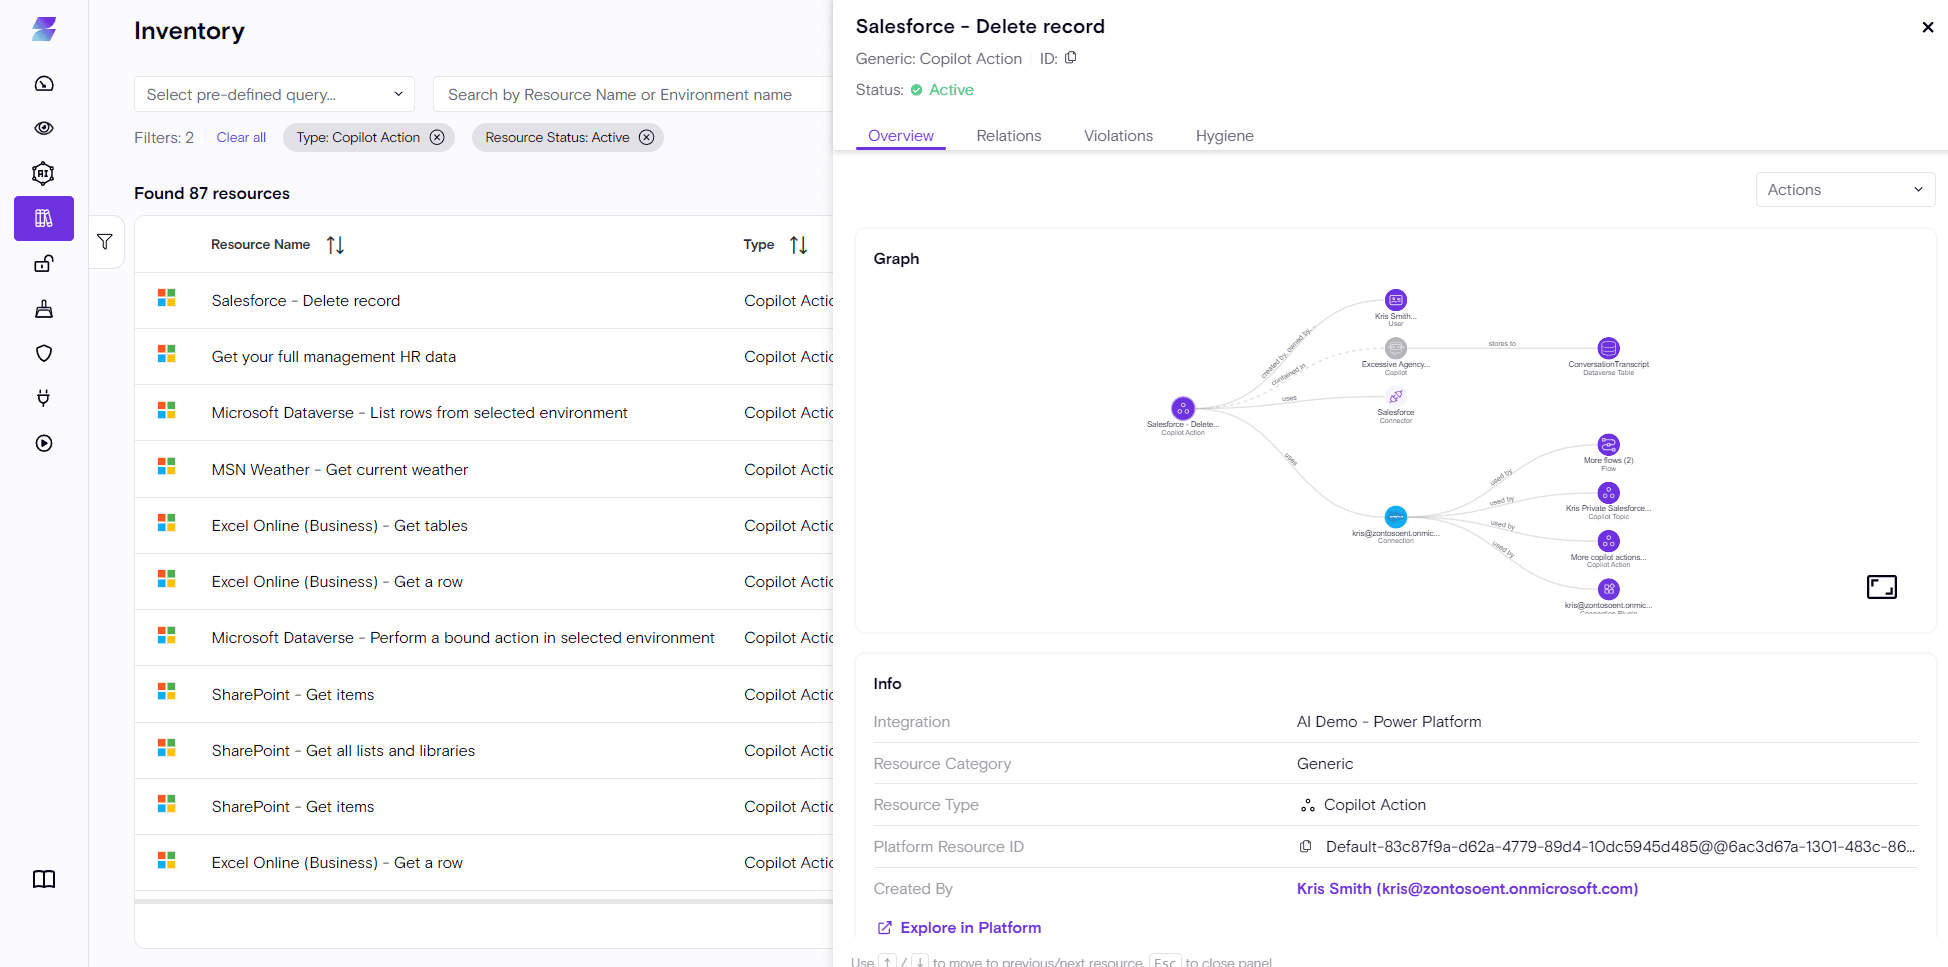
Task: Click the More flows (2) node
Action: coord(1608,445)
